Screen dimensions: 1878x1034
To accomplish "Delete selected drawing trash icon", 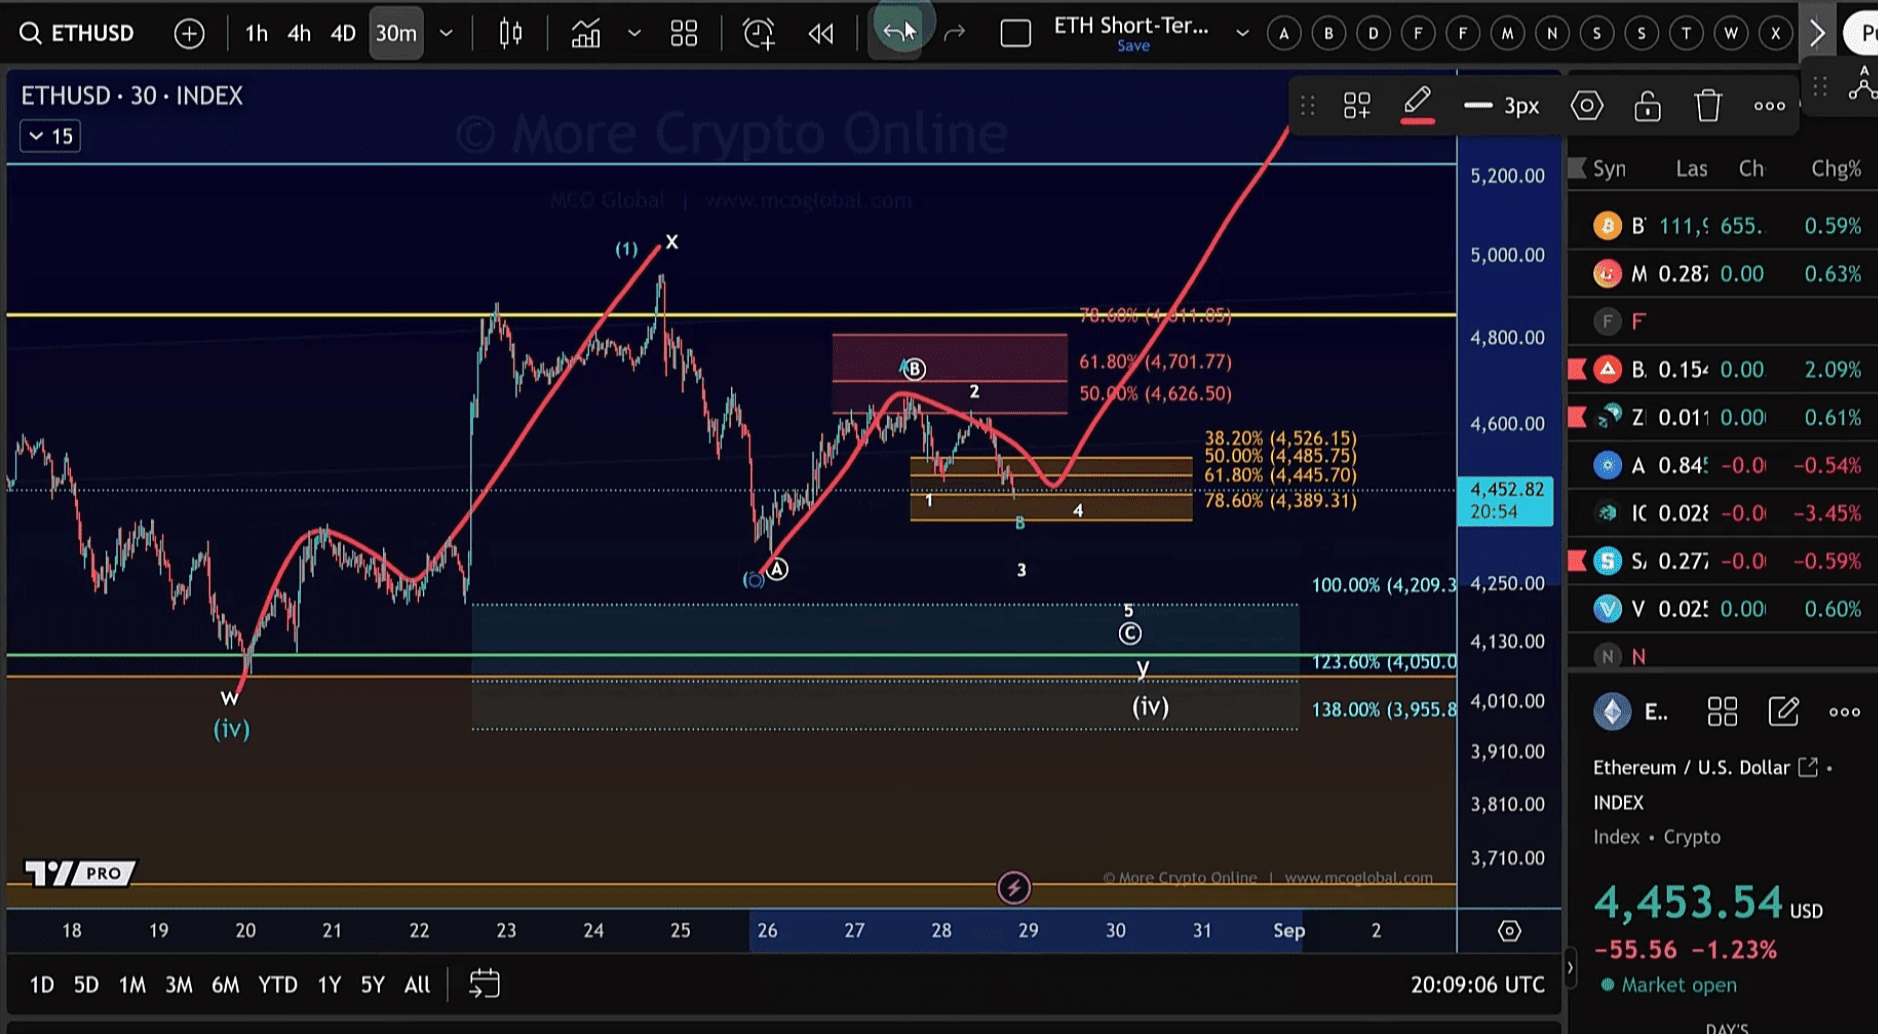I will pyautogui.click(x=1708, y=105).
